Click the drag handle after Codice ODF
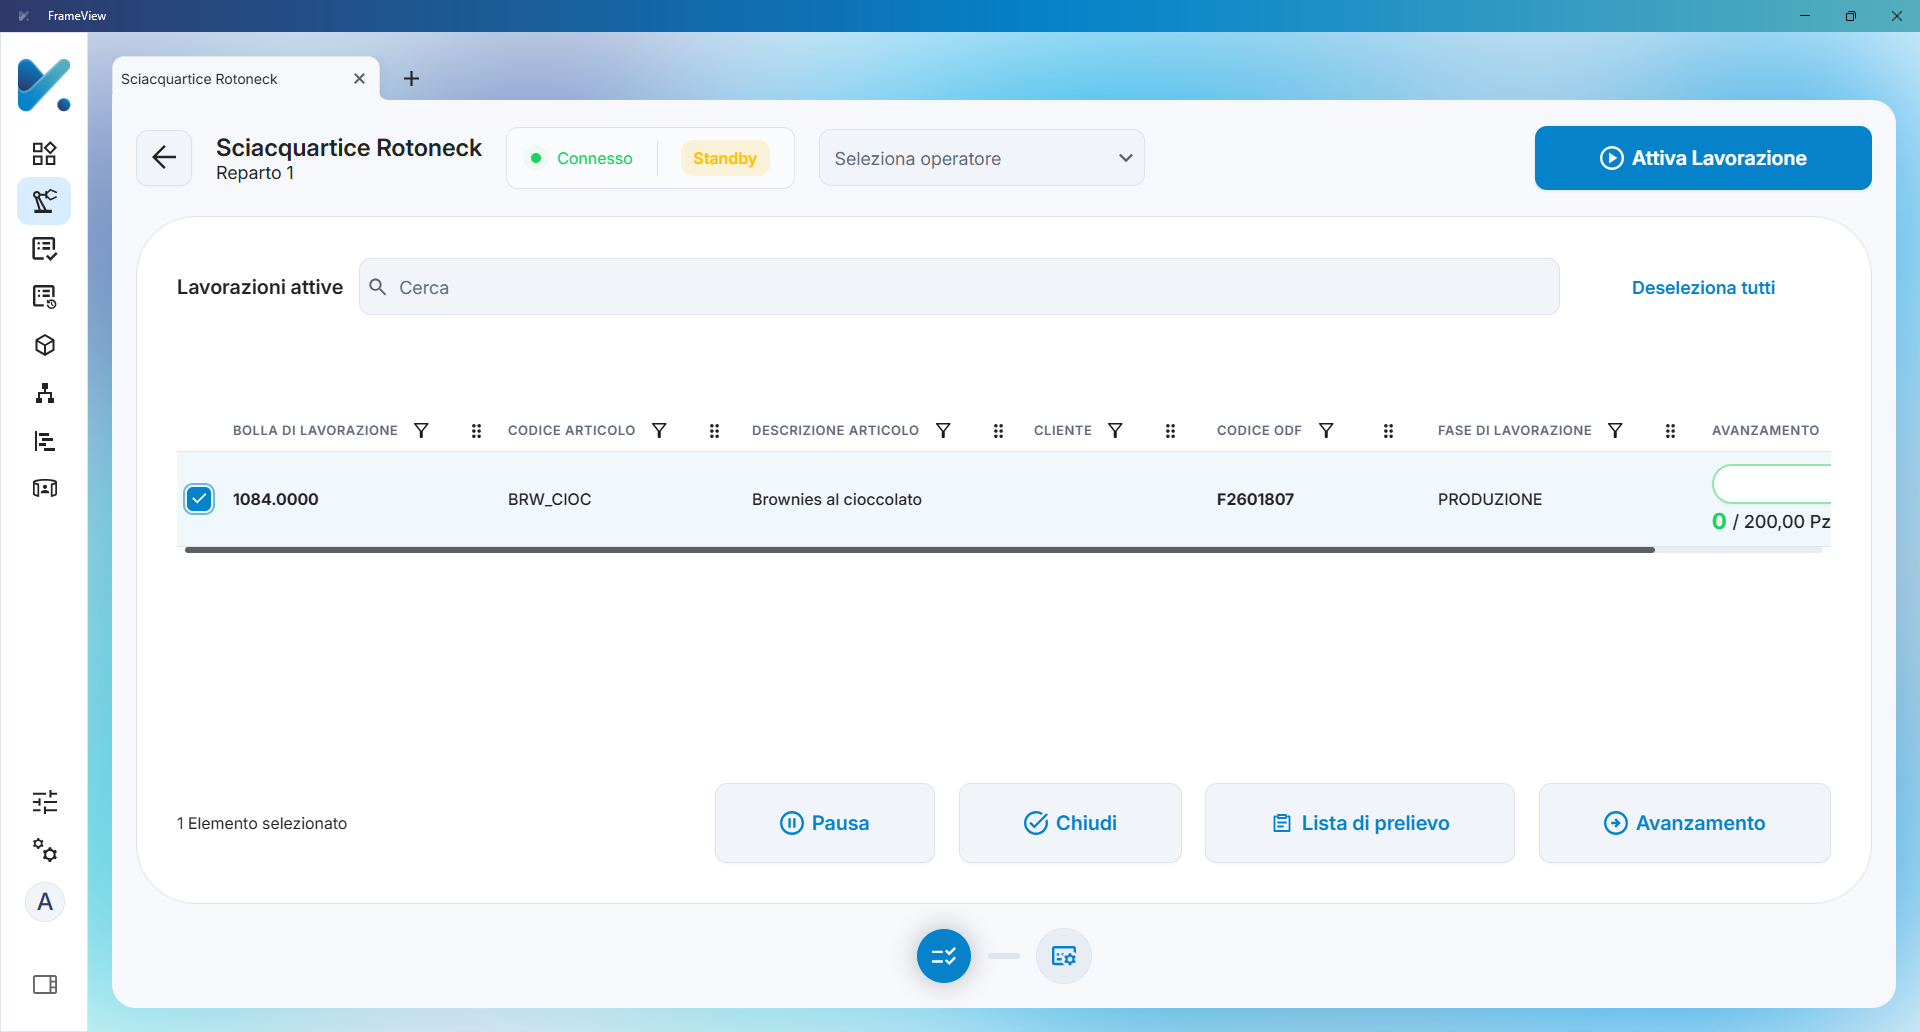This screenshot has height=1032, width=1920. [x=1388, y=431]
